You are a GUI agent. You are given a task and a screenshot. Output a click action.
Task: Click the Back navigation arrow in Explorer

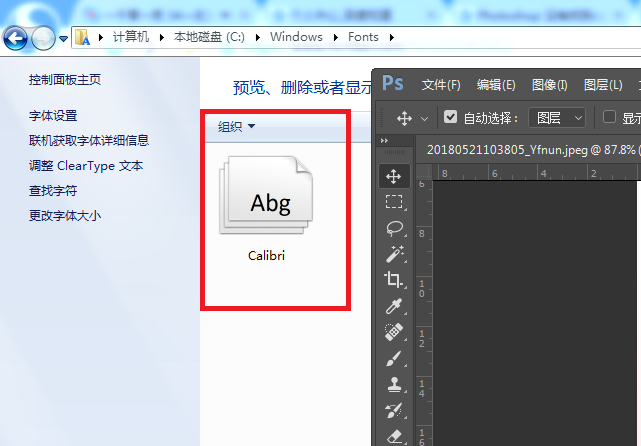click(x=15, y=39)
